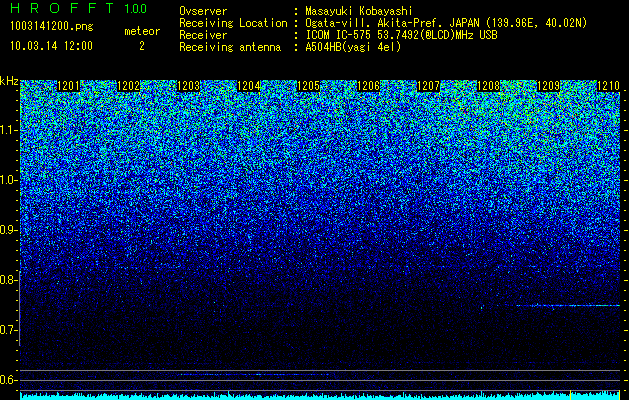This screenshot has width=629, height=400.
Task: Click the yellow marker in the bottom intensity strip
Action: 570,394
